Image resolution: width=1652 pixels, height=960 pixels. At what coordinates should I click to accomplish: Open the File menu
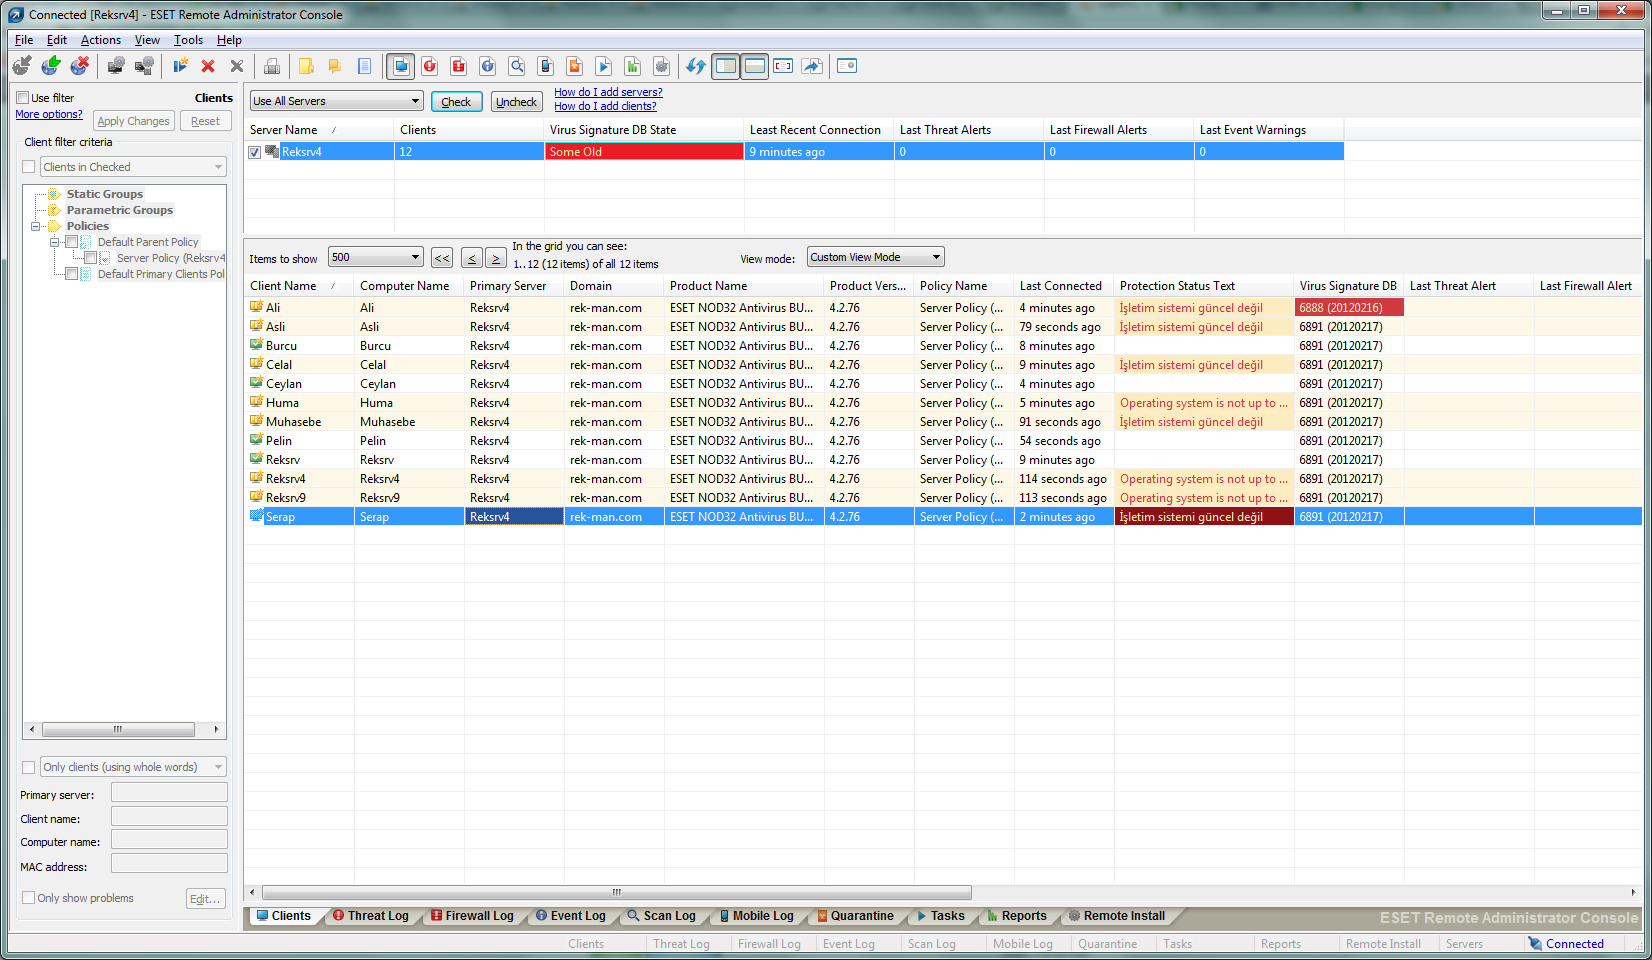pyautogui.click(x=24, y=40)
